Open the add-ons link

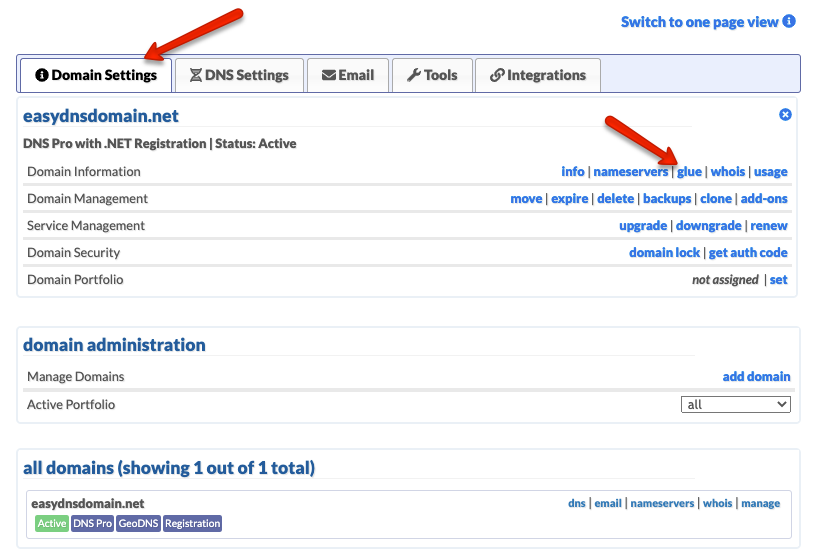764,199
